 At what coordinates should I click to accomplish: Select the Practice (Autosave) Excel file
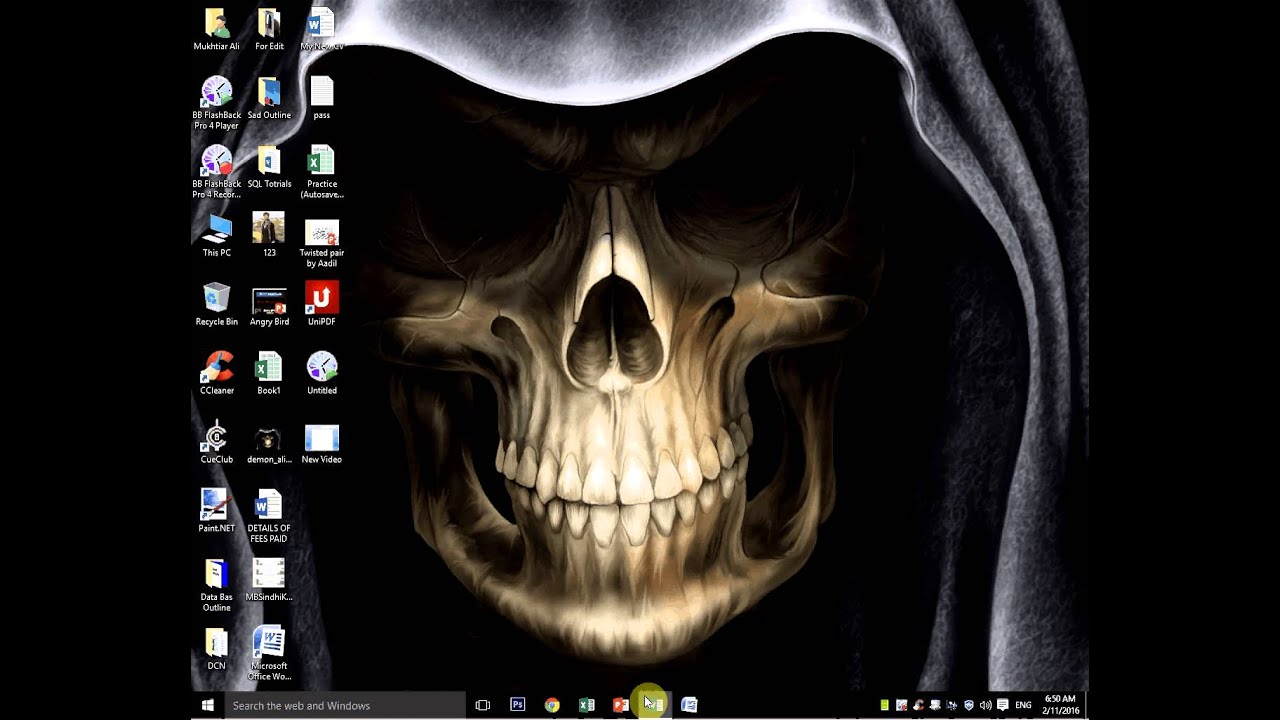coord(321,172)
